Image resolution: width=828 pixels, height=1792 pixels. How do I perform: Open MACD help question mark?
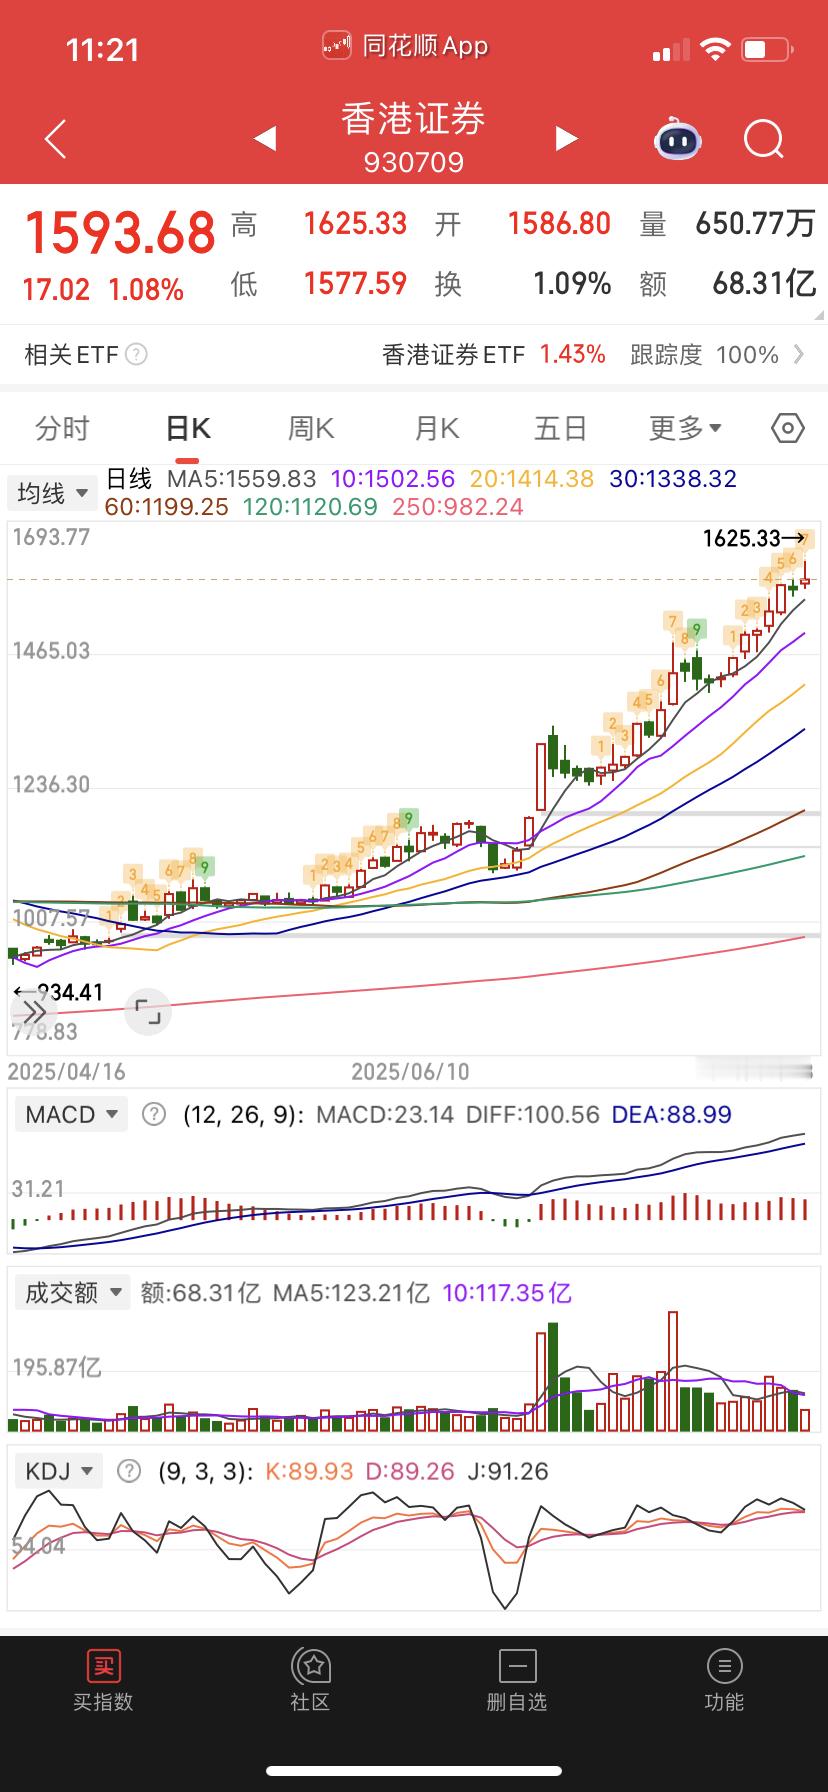click(x=154, y=1114)
